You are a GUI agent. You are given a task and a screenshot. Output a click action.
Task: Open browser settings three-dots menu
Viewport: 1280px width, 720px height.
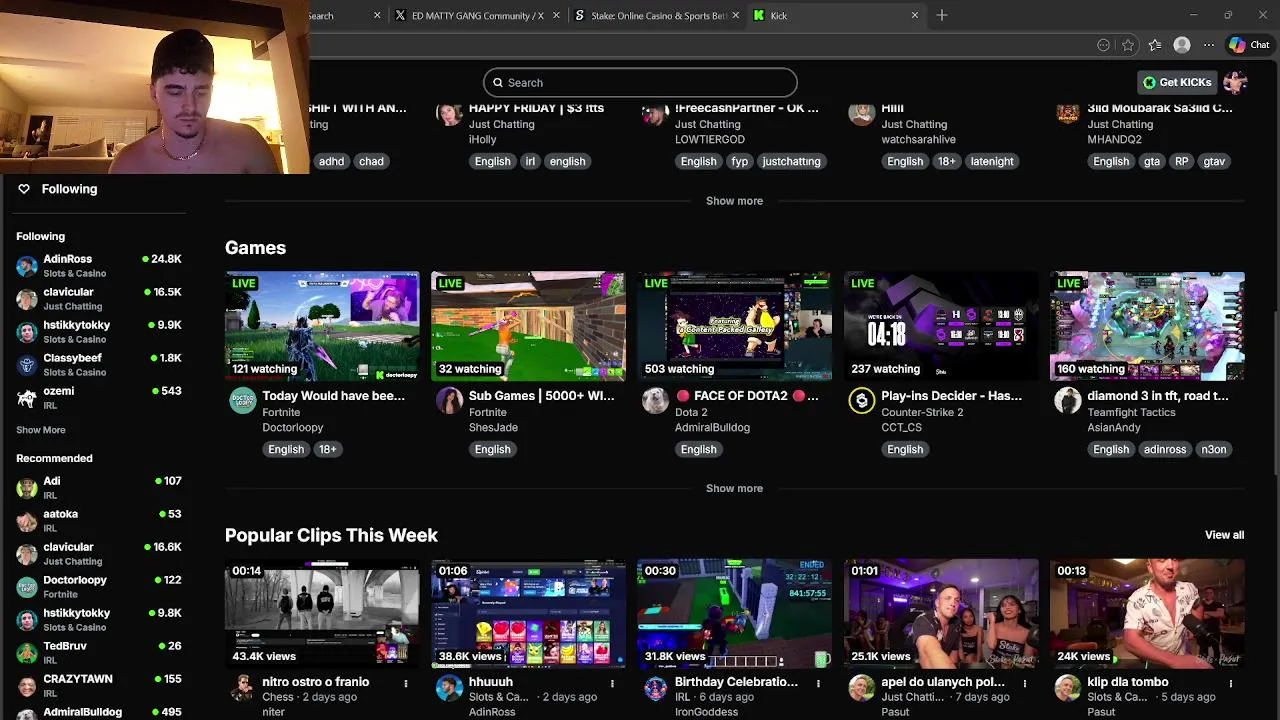1209,45
